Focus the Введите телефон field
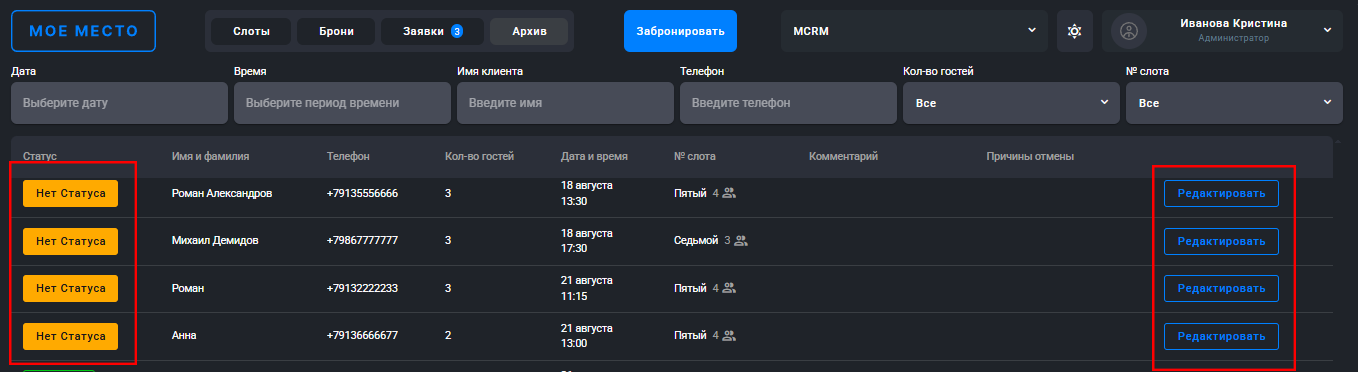Image resolution: width=1358 pixels, height=372 pixels. point(788,103)
